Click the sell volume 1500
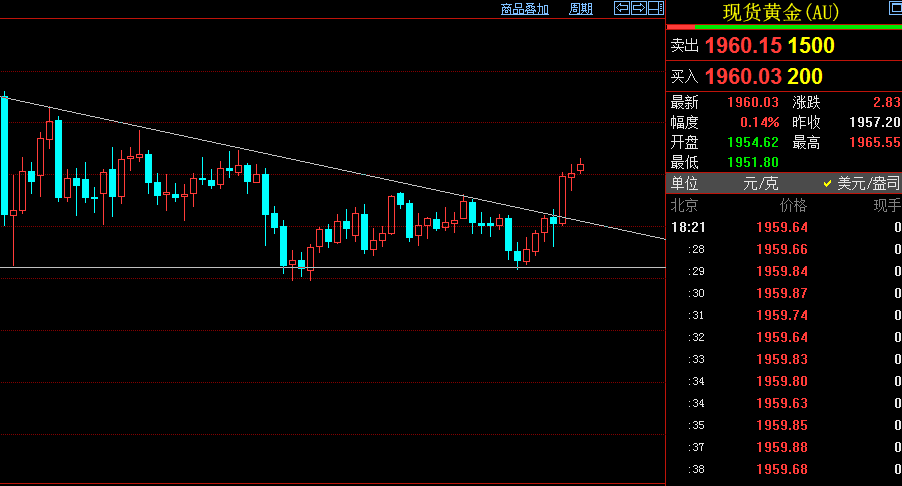This screenshot has width=902, height=486. (811, 45)
